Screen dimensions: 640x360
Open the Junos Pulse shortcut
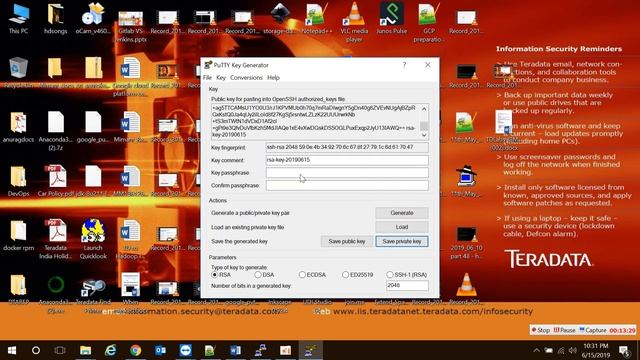pos(391,18)
